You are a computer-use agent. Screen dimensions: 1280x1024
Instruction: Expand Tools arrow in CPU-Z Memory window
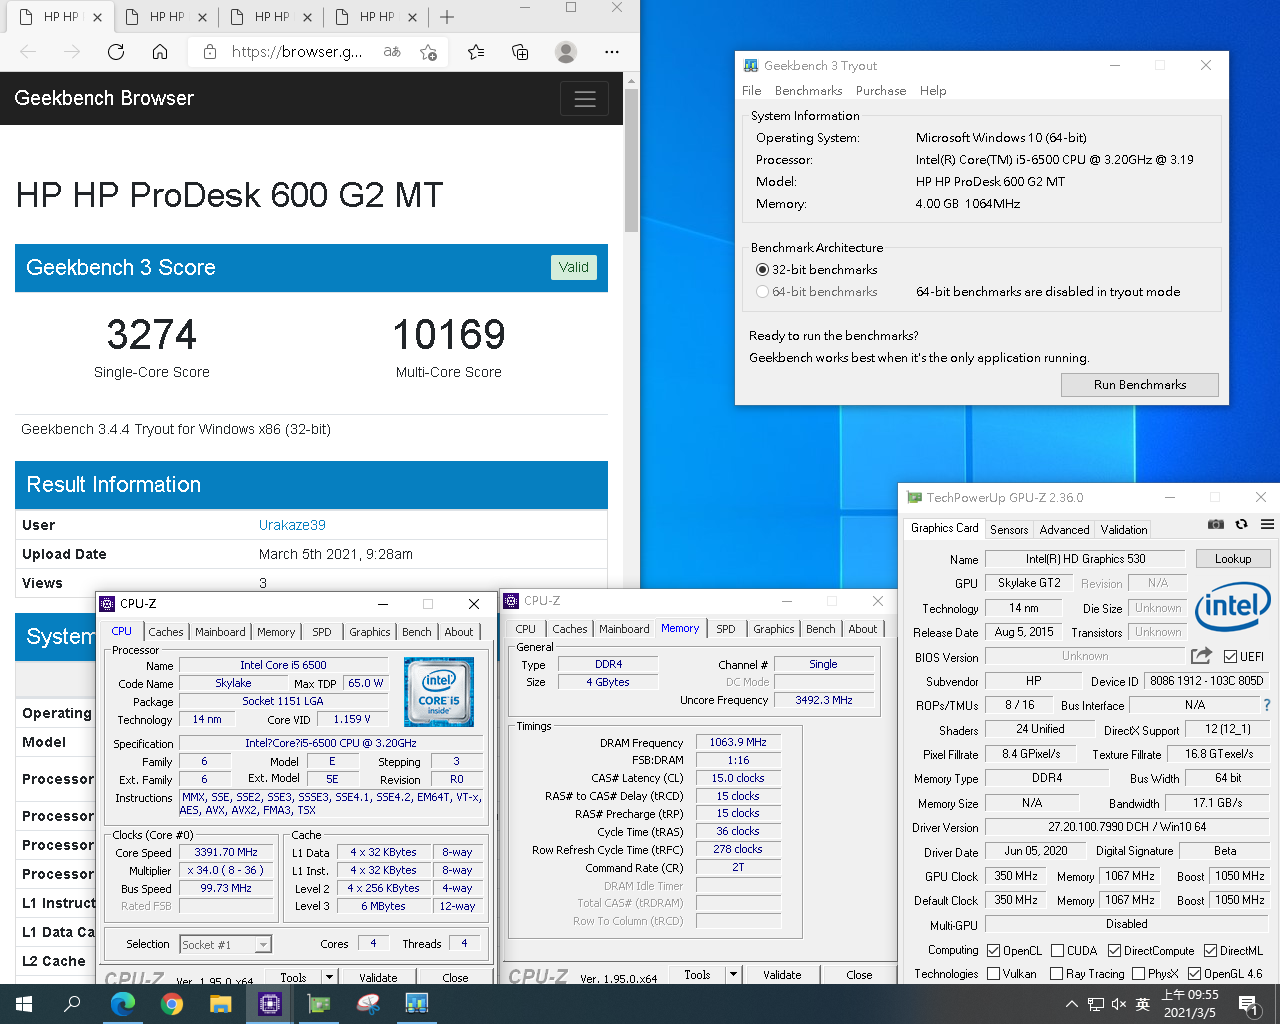click(x=733, y=974)
